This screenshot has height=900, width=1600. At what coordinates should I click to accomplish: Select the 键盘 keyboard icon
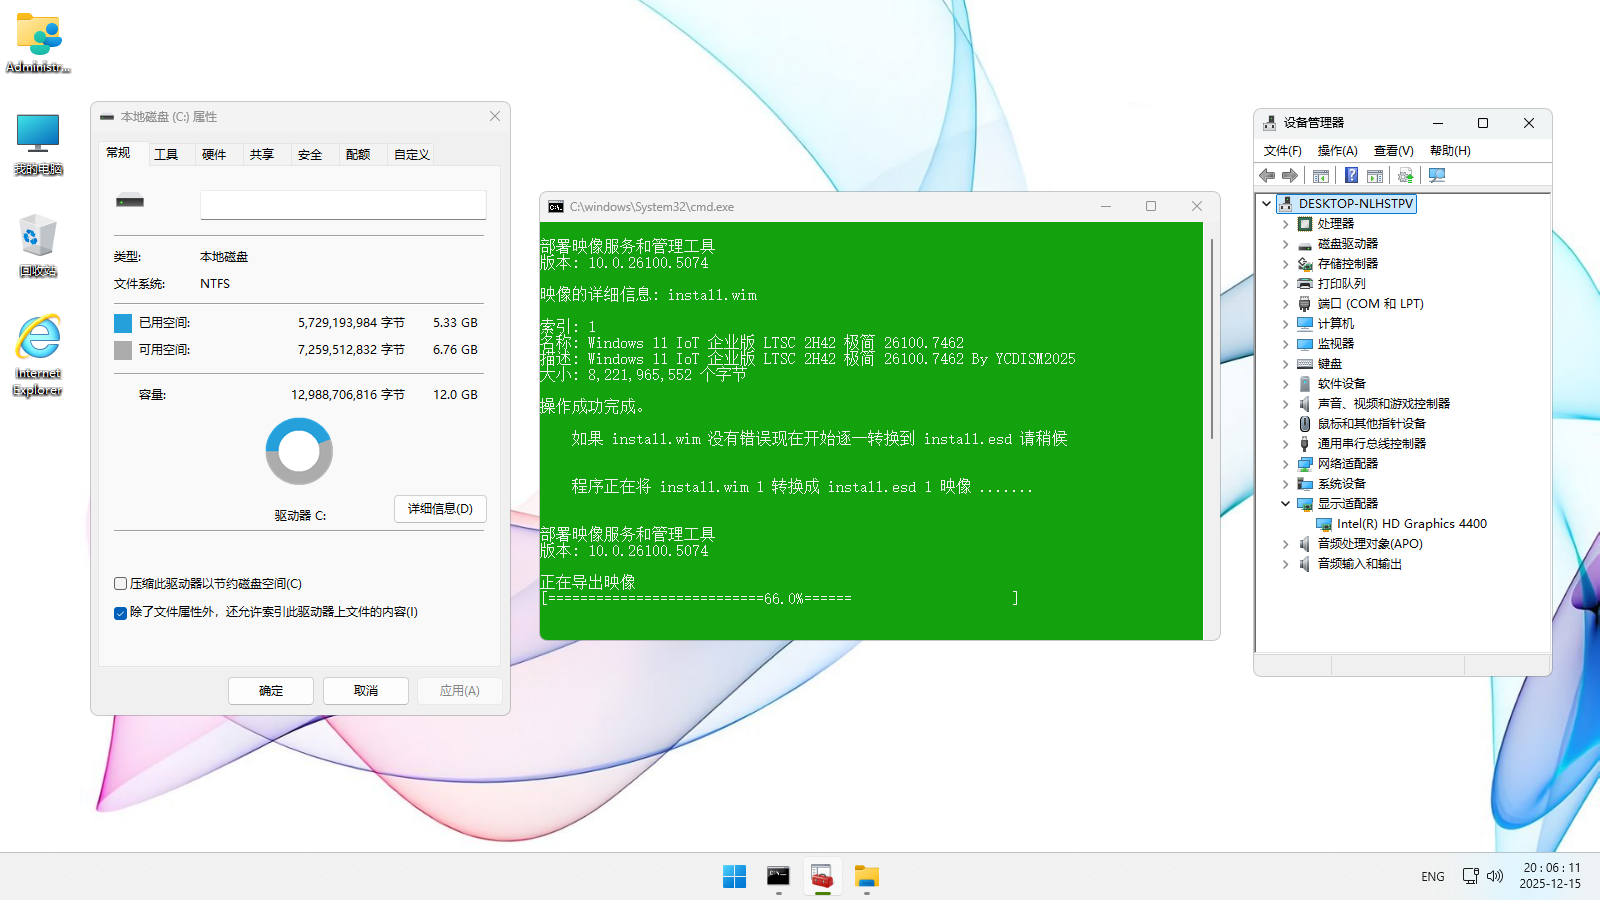1305,364
